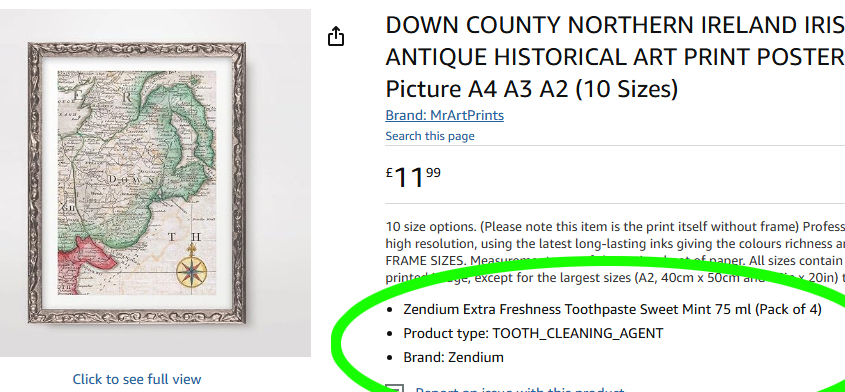
Task: Click the Picture A4 A3 A2 title line
Action: click(531, 89)
